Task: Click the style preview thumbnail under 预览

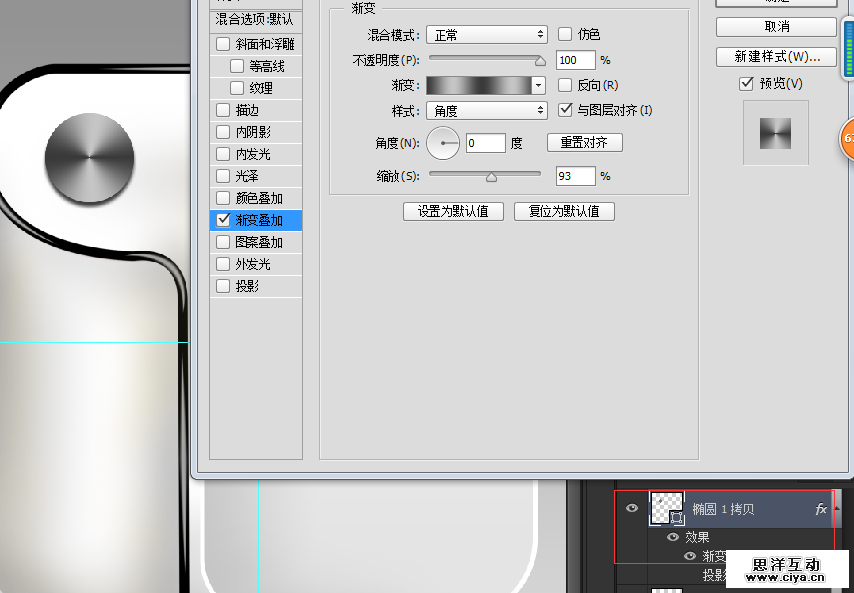Action: 775,133
